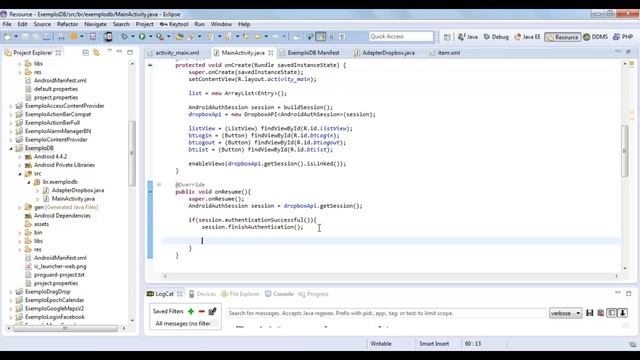Image resolution: width=640 pixels, height=360 pixels.
Task: Select All messages (no filter) entry
Action: (183, 324)
